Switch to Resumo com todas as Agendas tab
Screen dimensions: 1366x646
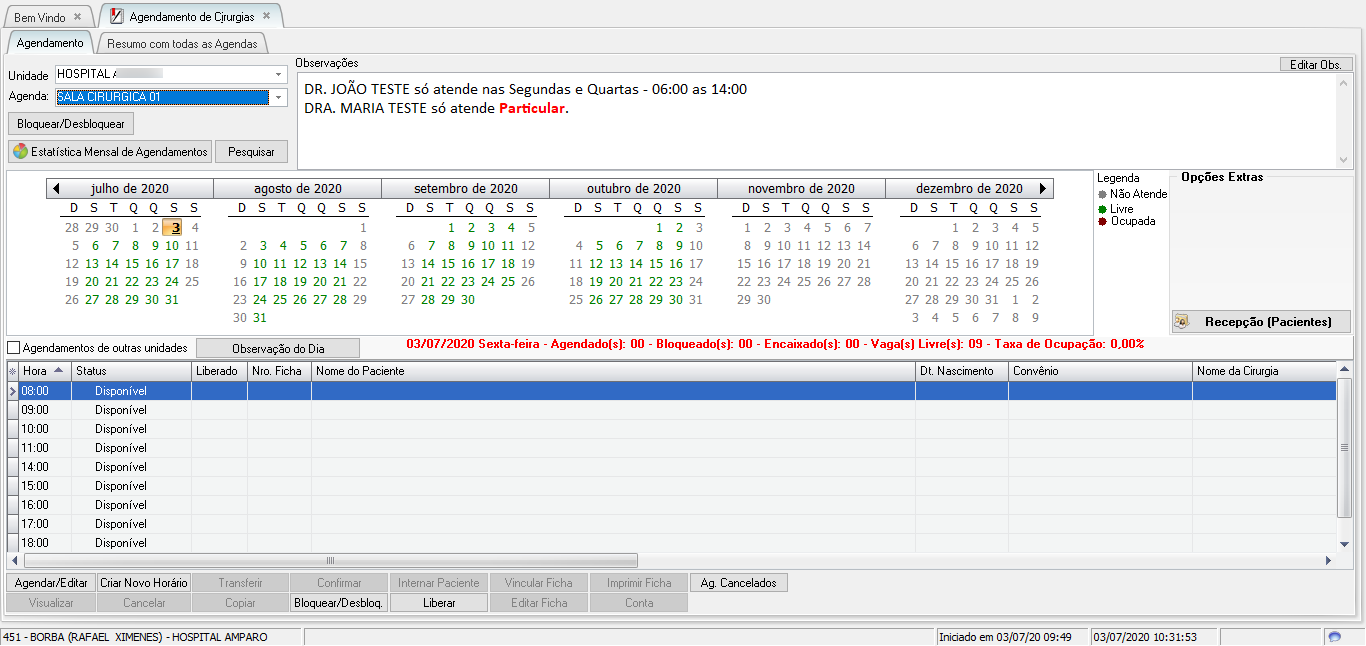[x=182, y=43]
